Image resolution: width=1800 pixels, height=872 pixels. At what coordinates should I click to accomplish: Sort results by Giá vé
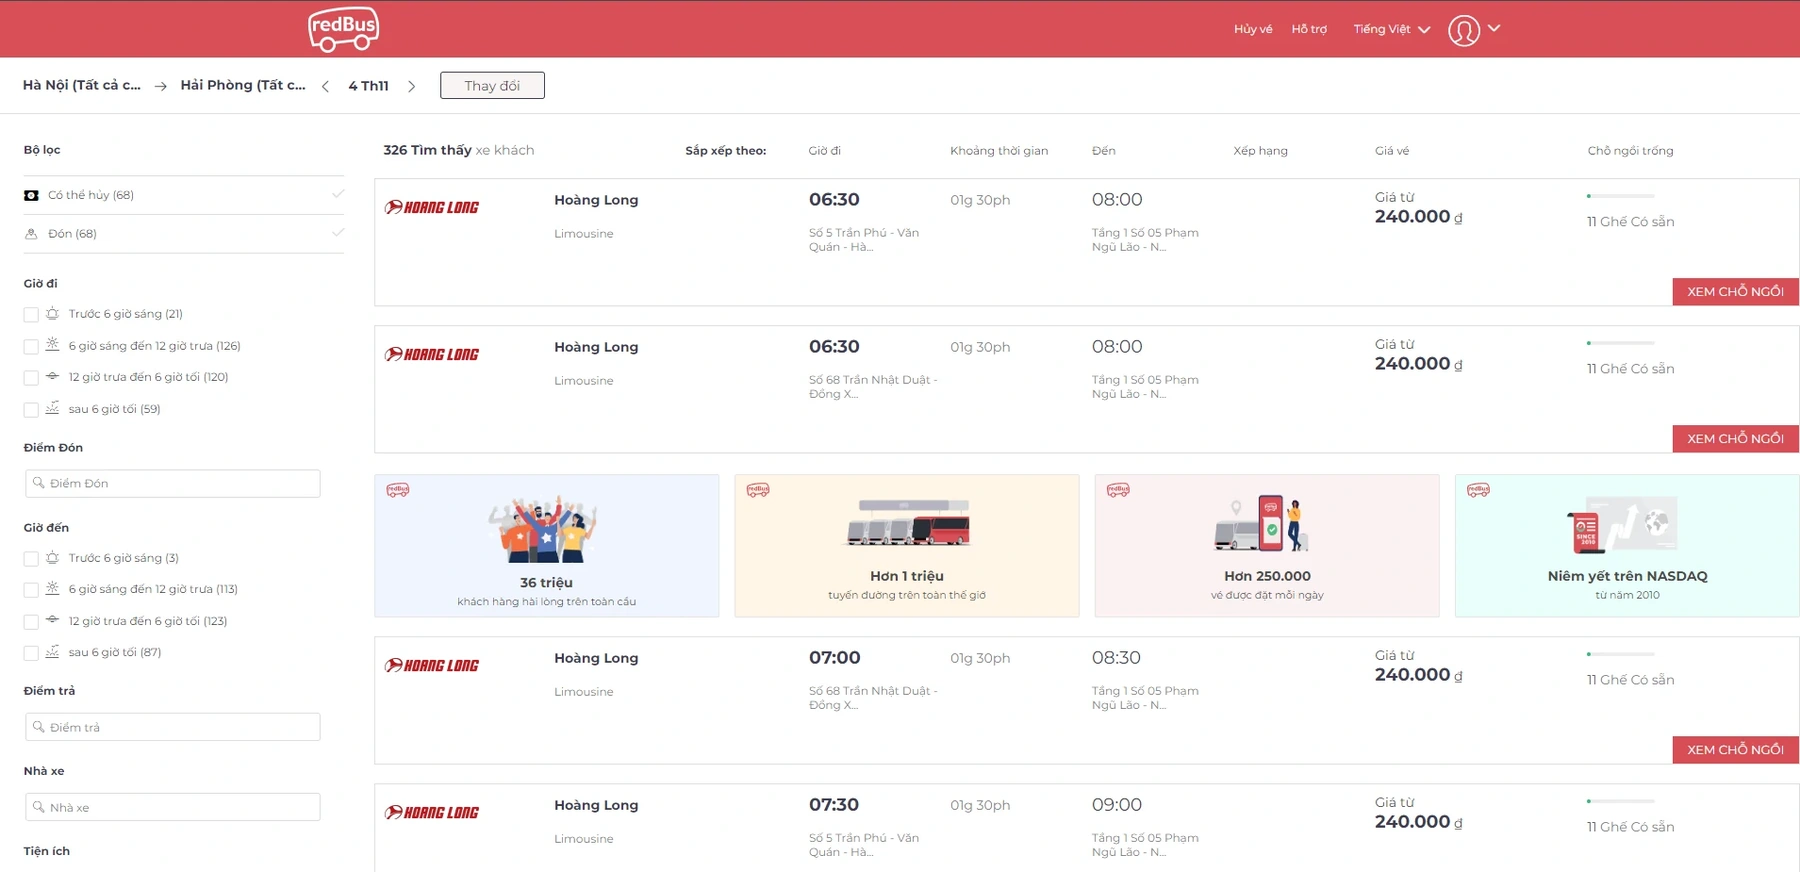coord(1391,151)
